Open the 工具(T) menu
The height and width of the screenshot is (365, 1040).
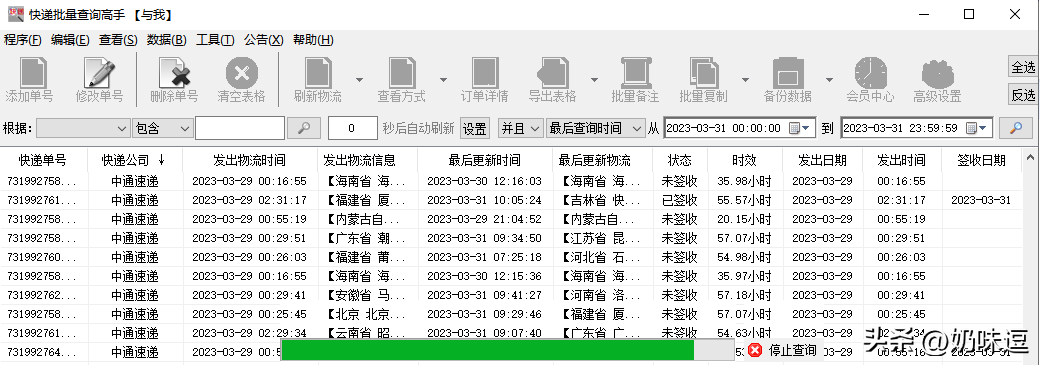click(215, 40)
